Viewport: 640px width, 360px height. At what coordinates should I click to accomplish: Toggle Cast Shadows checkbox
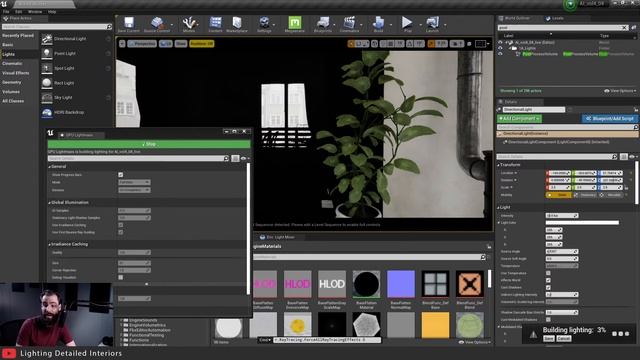548,287
